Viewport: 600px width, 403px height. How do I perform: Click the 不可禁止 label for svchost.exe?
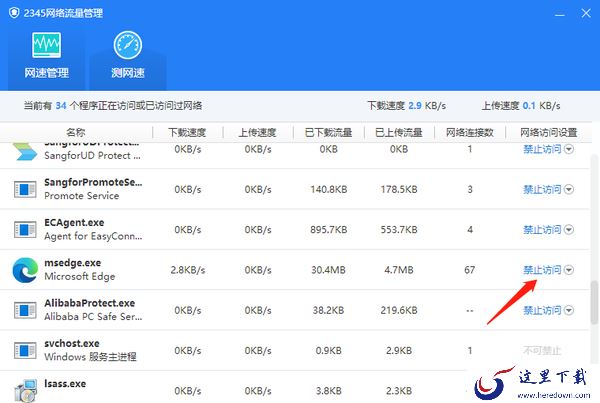coord(542,350)
